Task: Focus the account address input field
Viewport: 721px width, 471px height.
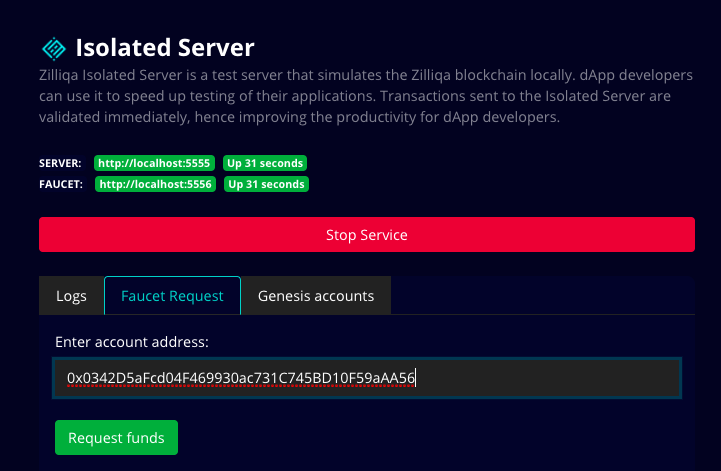Action: tap(367, 378)
